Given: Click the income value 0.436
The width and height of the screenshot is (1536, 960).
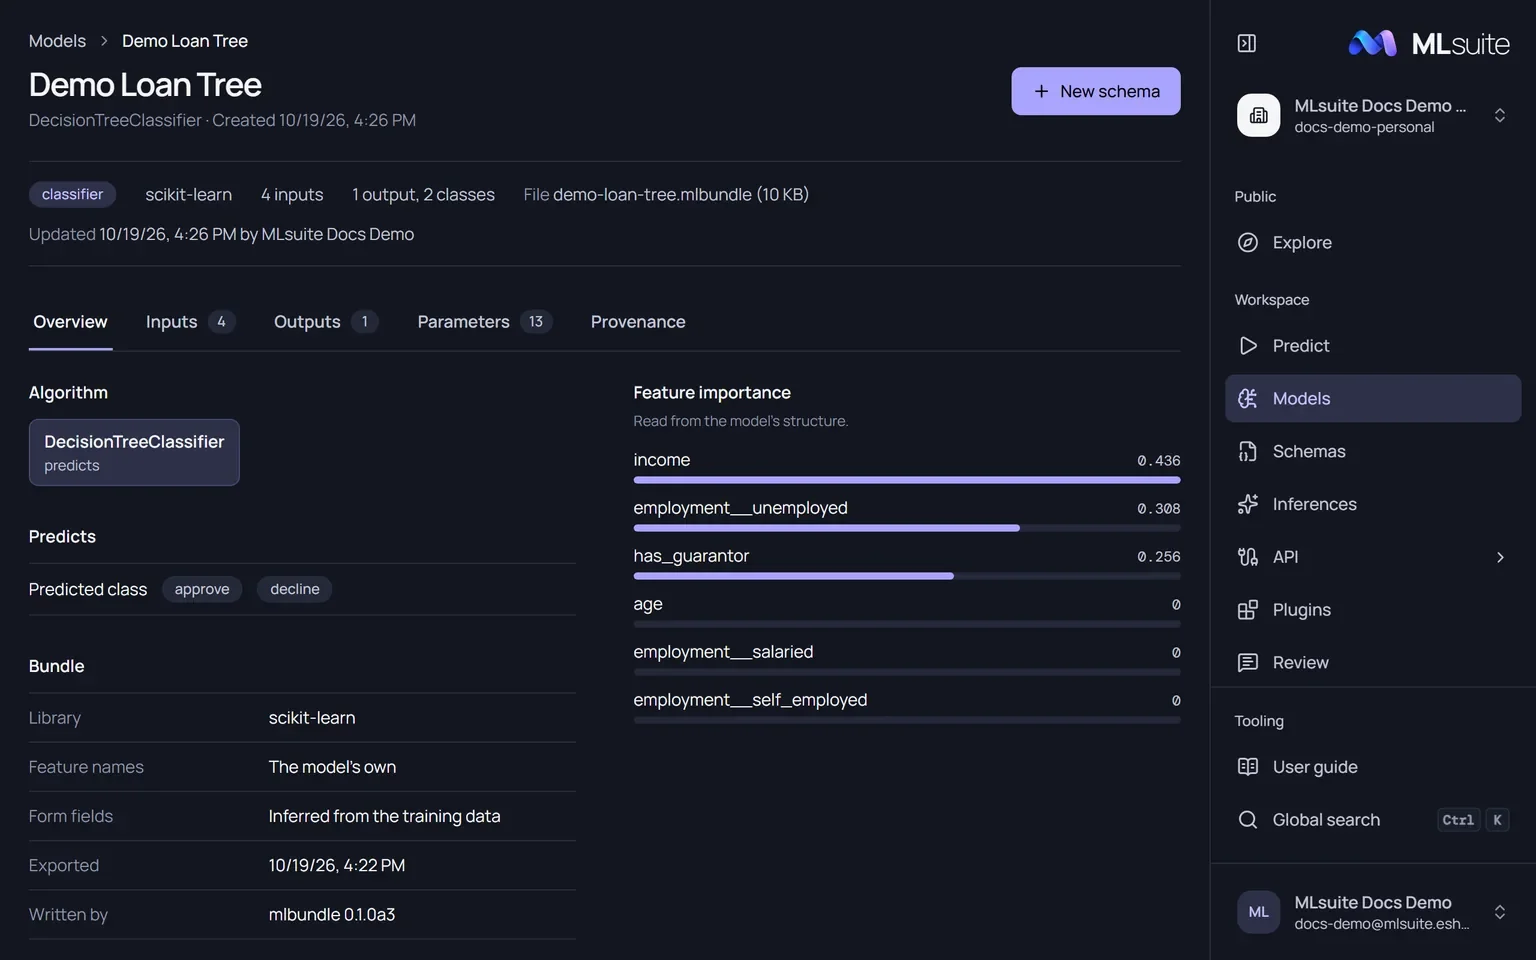Looking at the screenshot, I should [1159, 461].
